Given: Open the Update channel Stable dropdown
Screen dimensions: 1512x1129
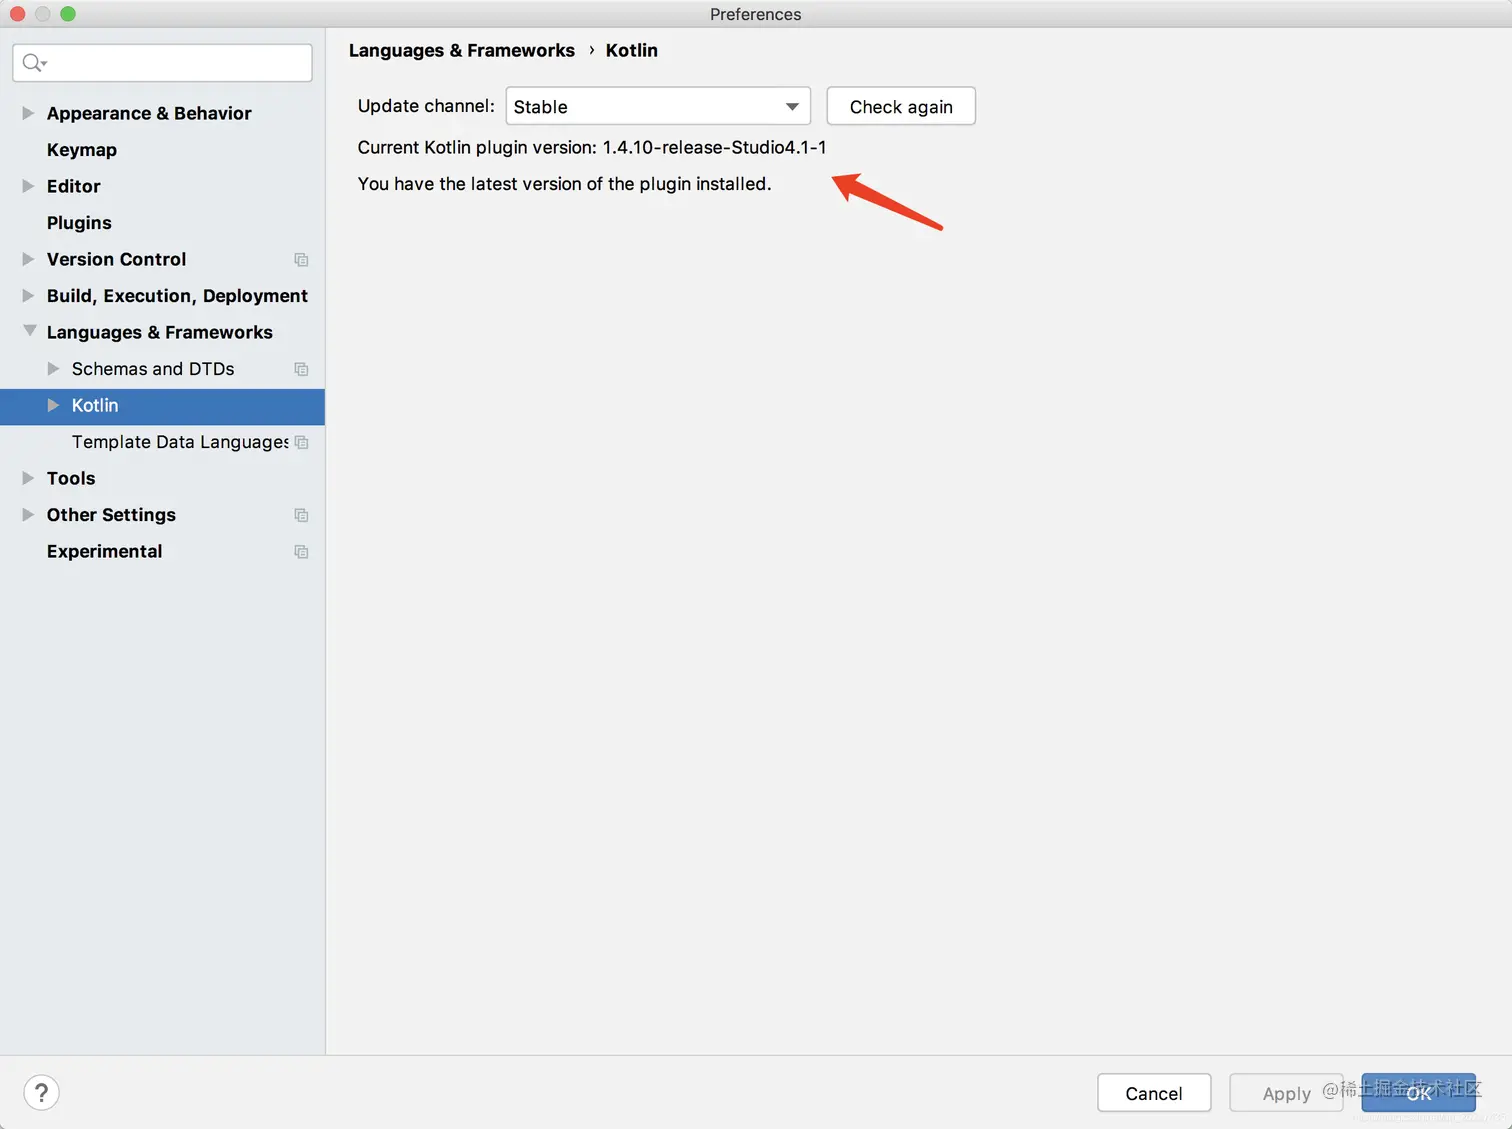Looking at the screenshot, I should click(658, 106).
